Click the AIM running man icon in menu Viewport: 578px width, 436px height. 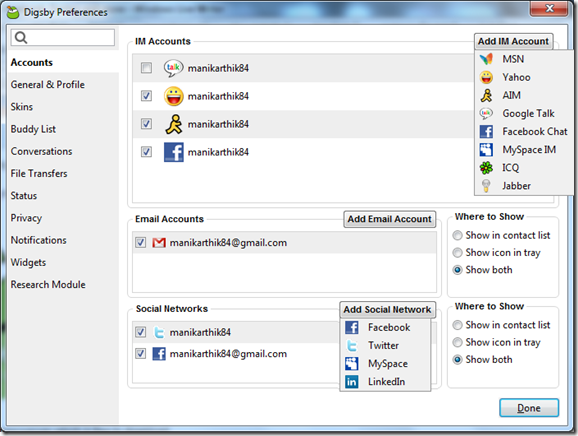click(x=486, y=95)
